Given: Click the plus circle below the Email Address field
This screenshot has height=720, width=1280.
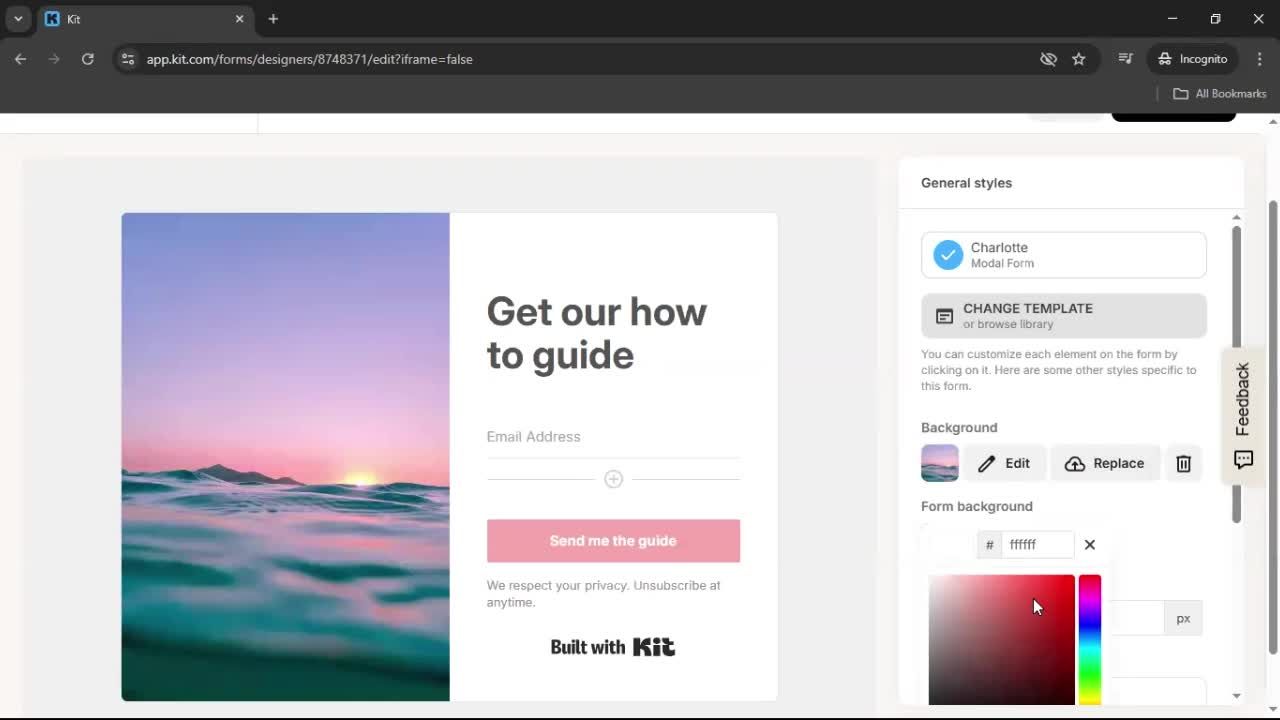Looking at the screenshot, I should coord(613,479).
